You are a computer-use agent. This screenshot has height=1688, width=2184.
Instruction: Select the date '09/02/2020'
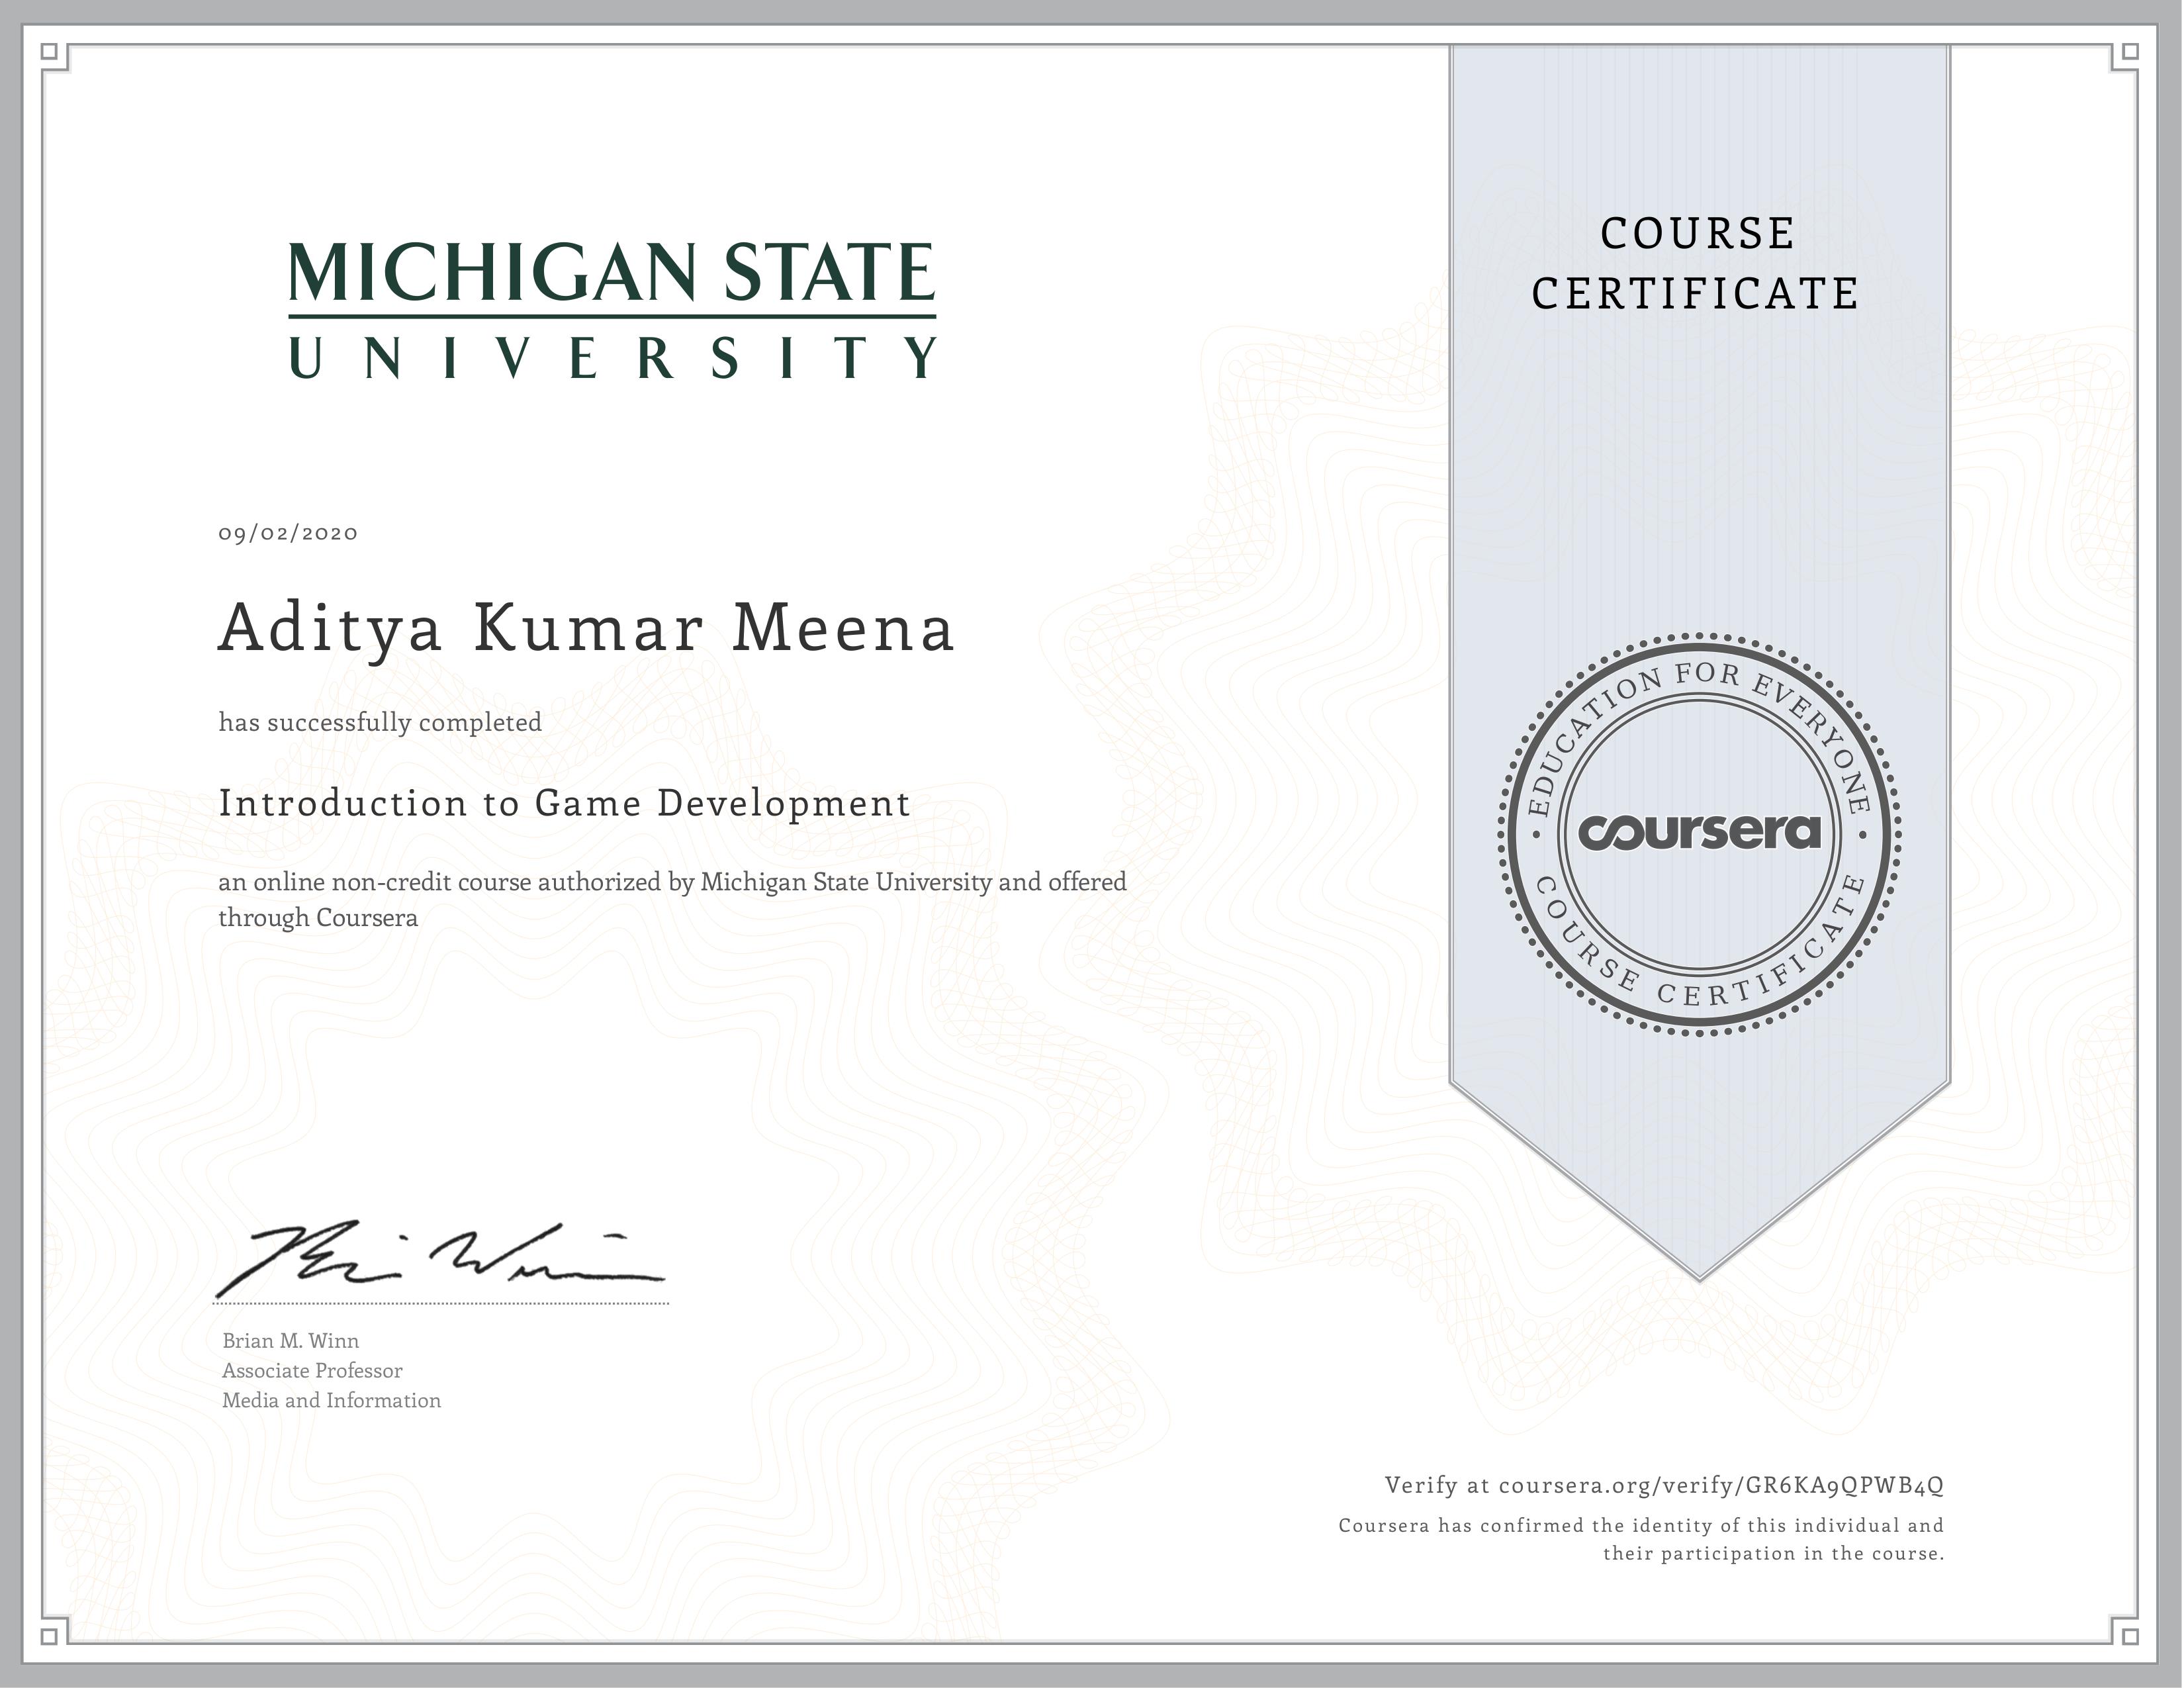pos(287,534)
